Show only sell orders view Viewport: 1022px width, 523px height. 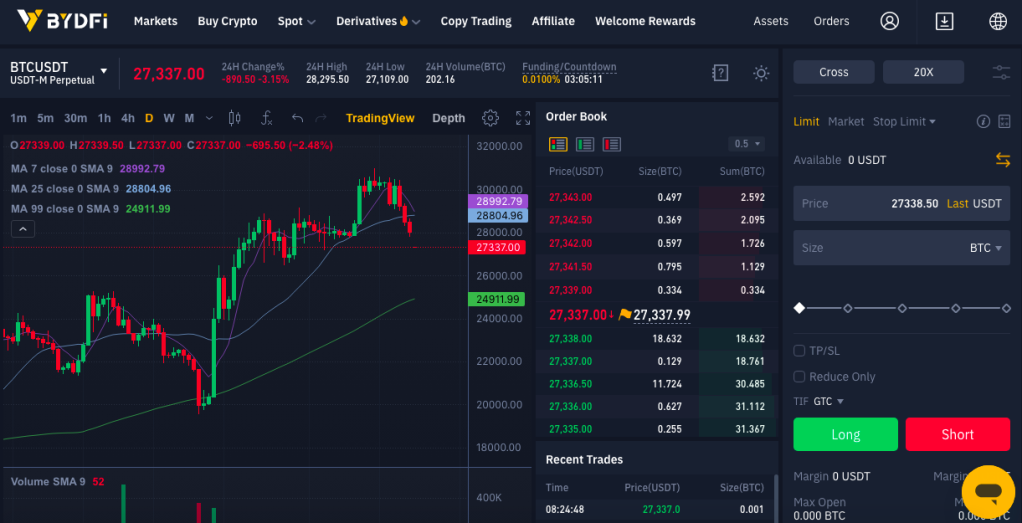611,144
